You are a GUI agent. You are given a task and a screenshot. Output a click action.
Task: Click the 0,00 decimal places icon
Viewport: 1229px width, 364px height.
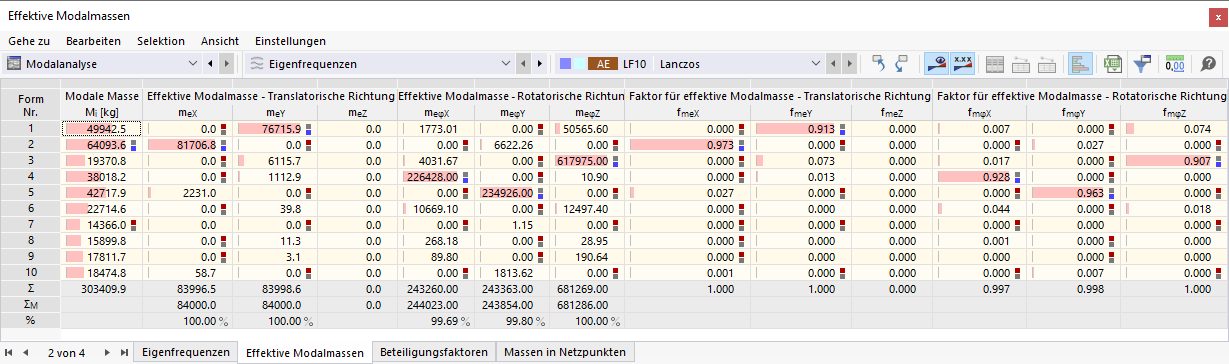coord(1176,63)
